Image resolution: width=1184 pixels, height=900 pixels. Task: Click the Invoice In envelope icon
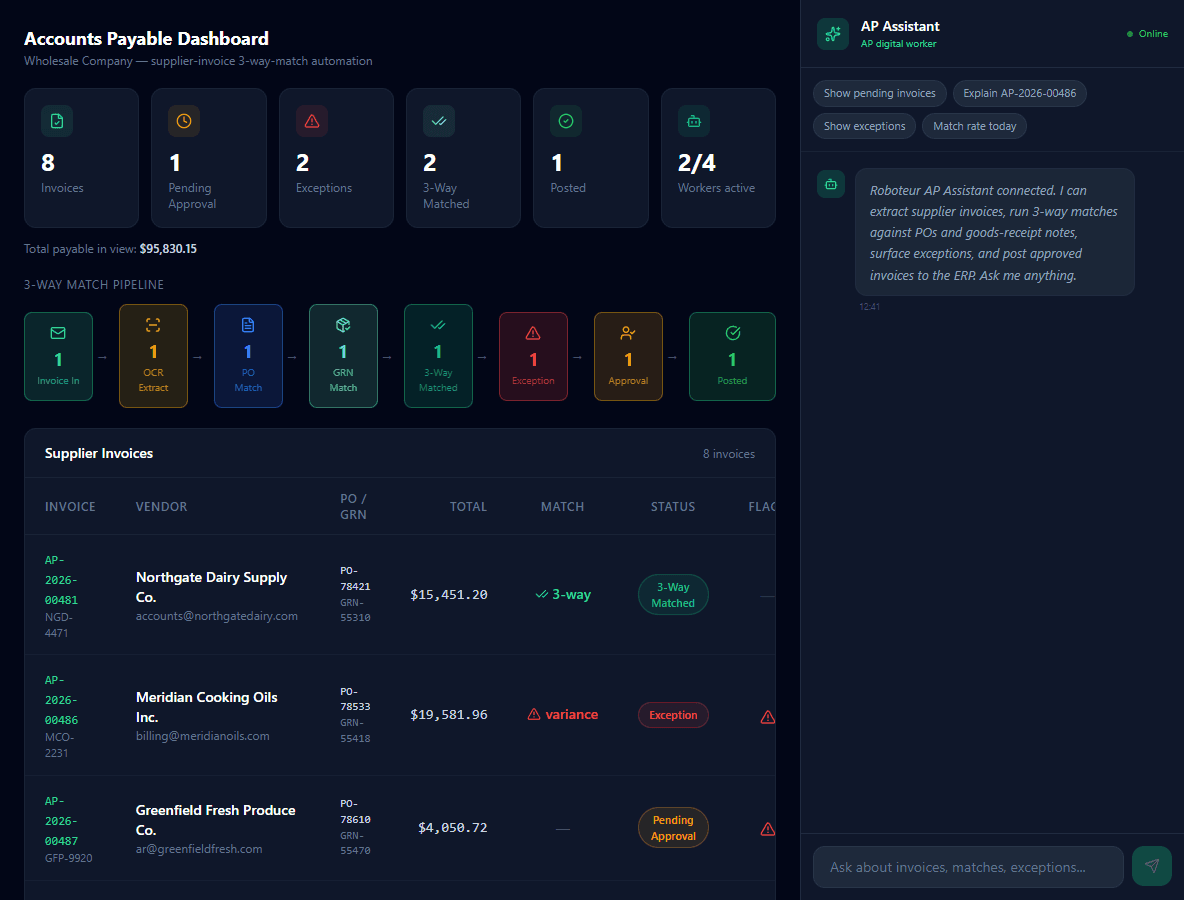pyautogui.click(x=58, y=333)
